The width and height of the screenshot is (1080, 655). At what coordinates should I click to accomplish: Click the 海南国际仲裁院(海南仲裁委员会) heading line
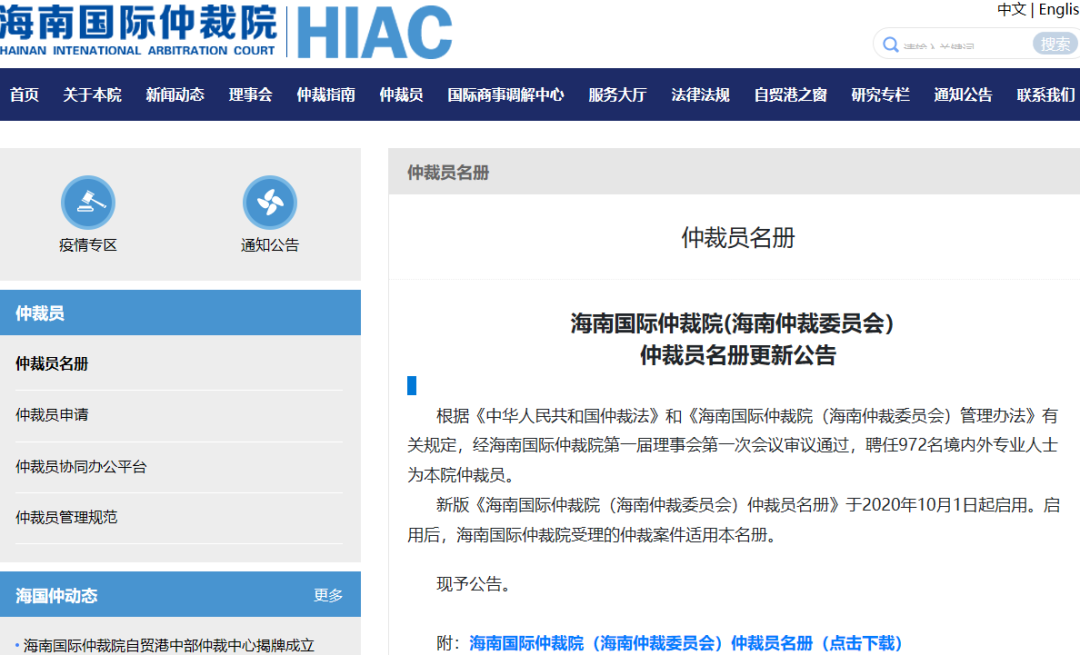[732, 323]
